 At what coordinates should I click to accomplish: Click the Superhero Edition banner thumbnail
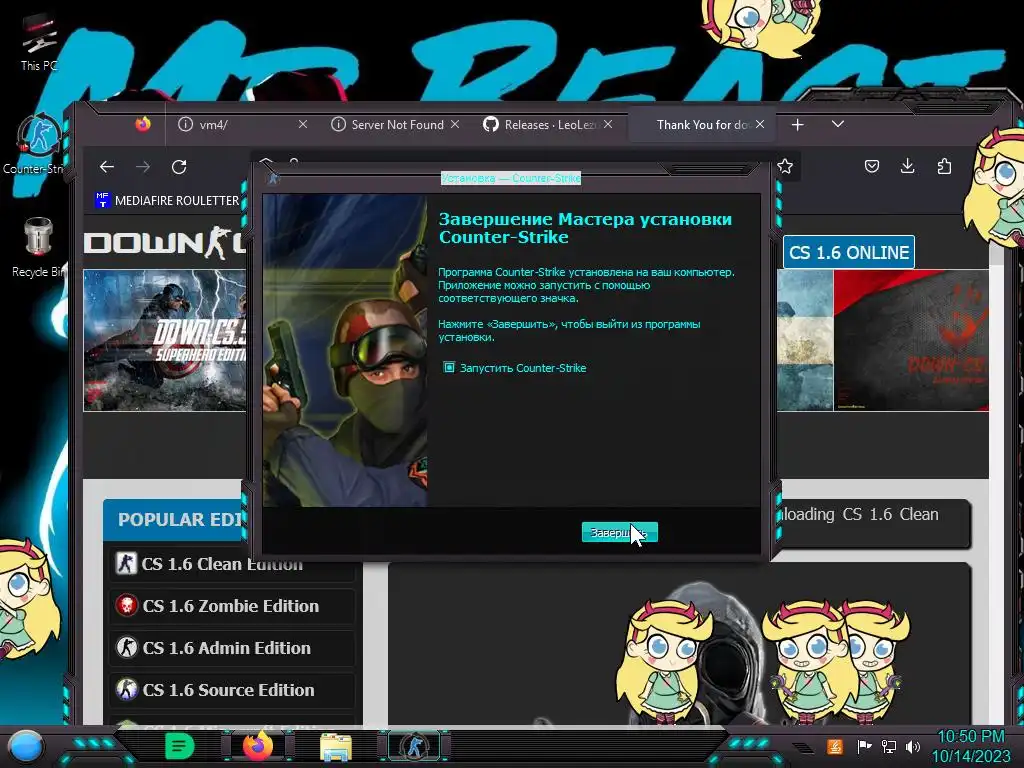165,340
